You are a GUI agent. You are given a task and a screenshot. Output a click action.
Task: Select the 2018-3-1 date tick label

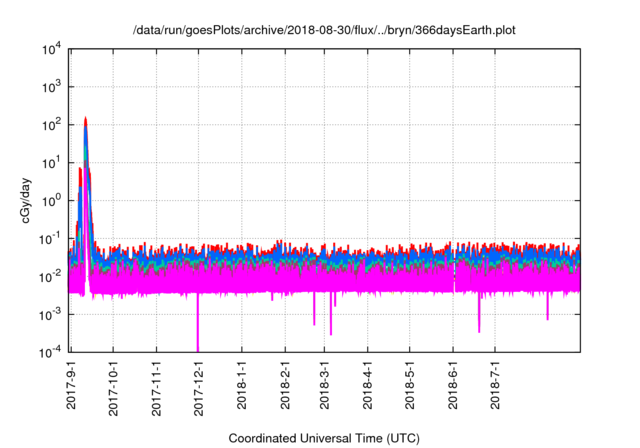tap(324, 387)
